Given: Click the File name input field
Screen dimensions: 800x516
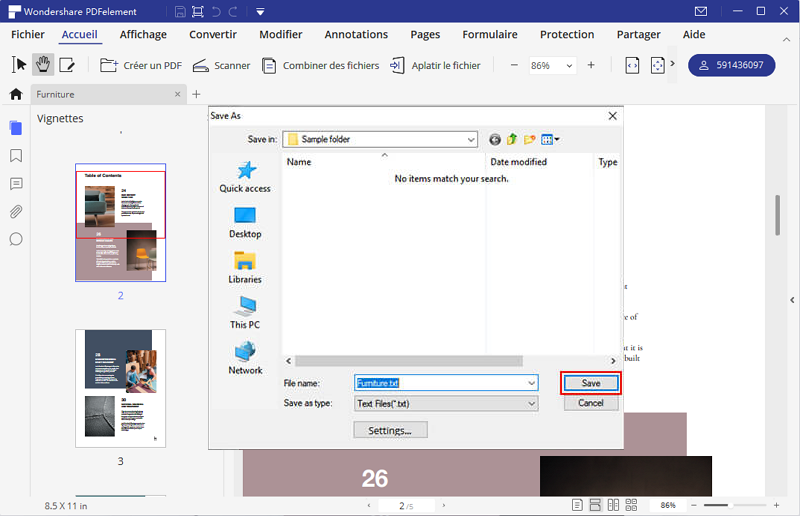Looking at the screenshot, I should 446,383.
